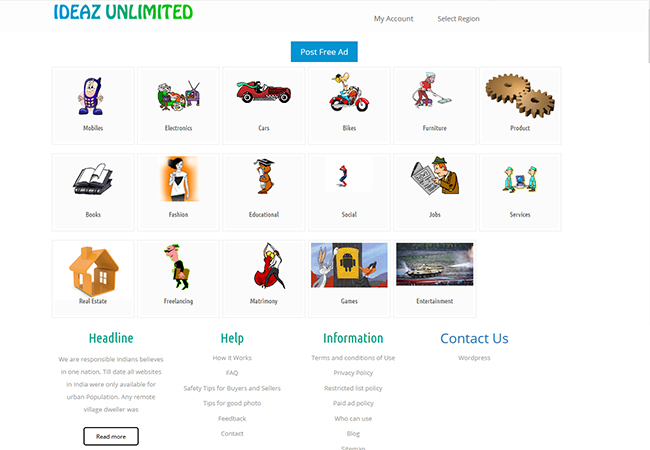Open the Privacy Policy link
Screen dimensions: 650x450
(353, 373)
